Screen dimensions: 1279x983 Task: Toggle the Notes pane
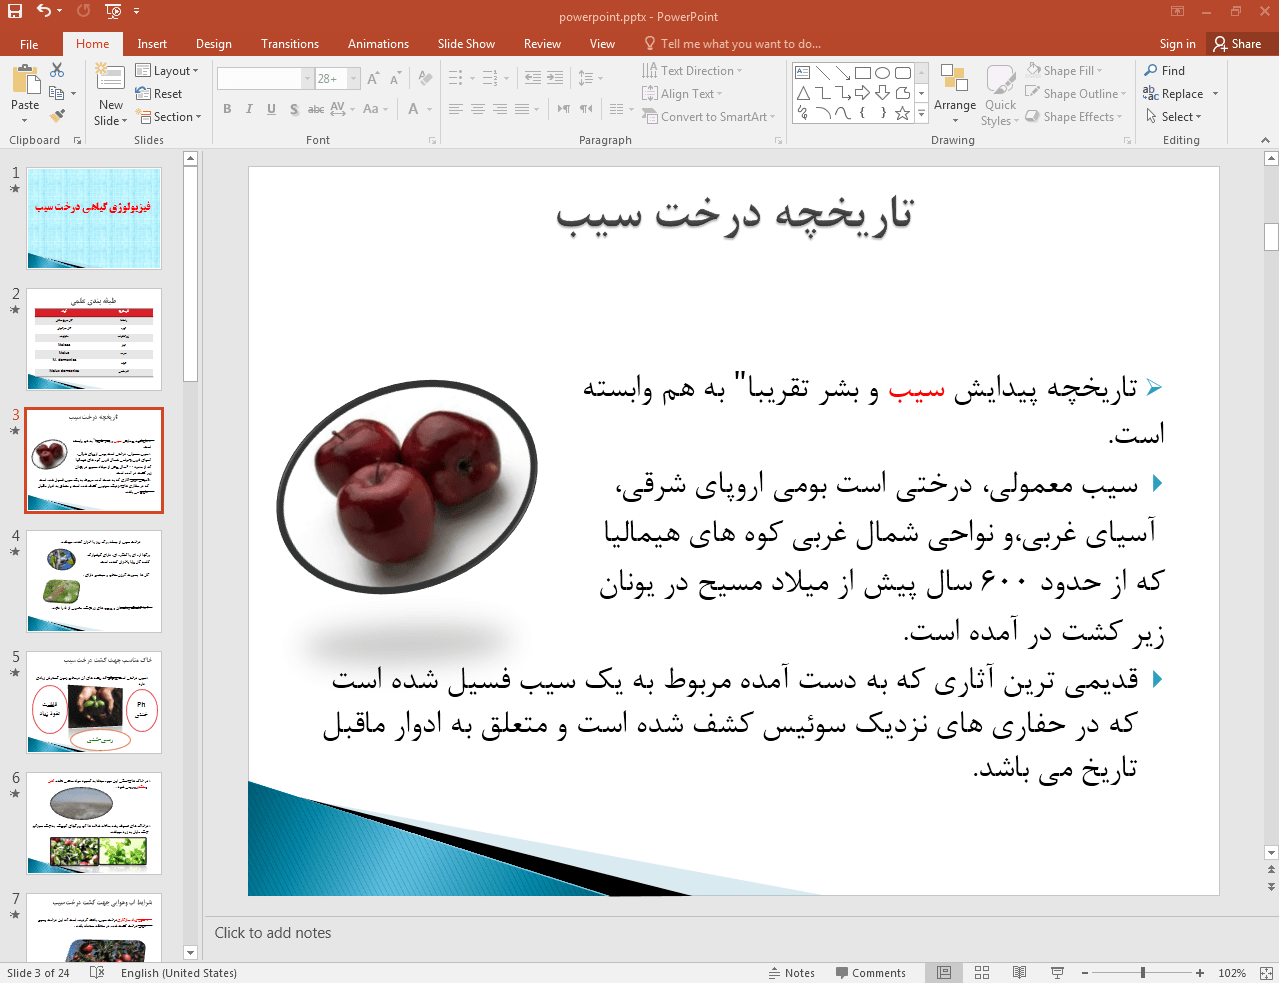(791, 973)
